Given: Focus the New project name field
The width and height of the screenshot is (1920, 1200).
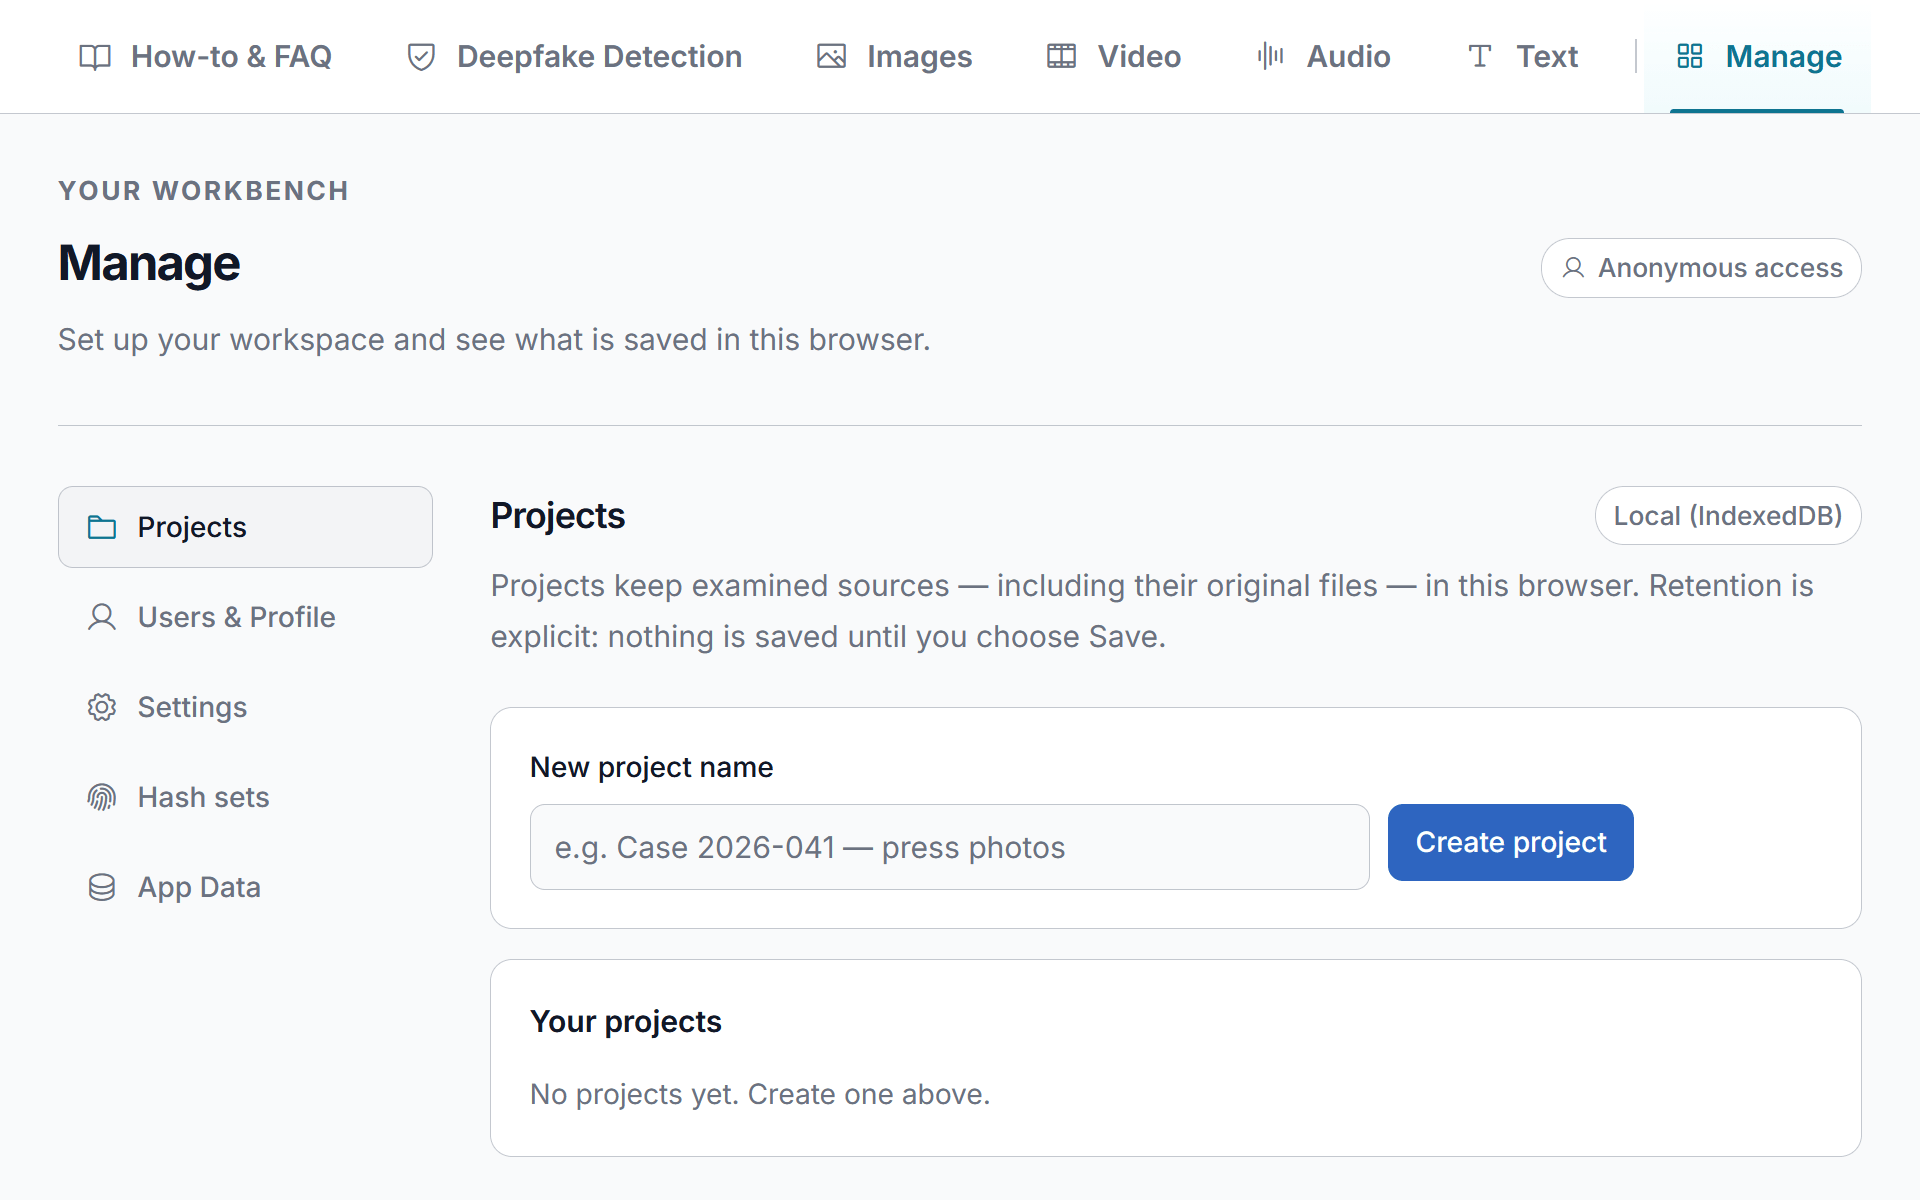Looking at the screenshot, I should click(949, 847).
